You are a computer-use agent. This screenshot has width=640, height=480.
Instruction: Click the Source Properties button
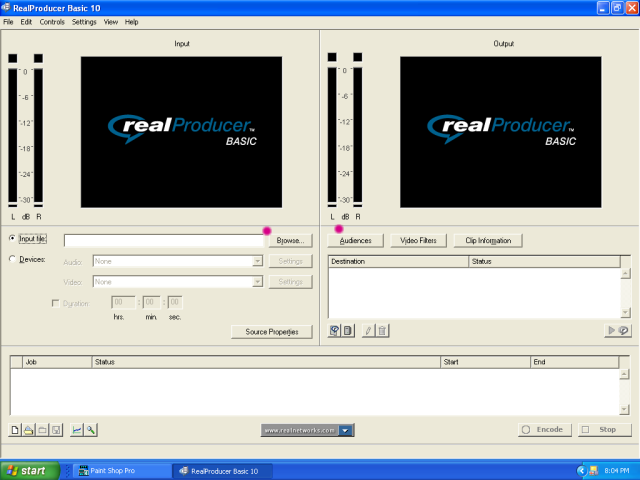tap(272, 332)
